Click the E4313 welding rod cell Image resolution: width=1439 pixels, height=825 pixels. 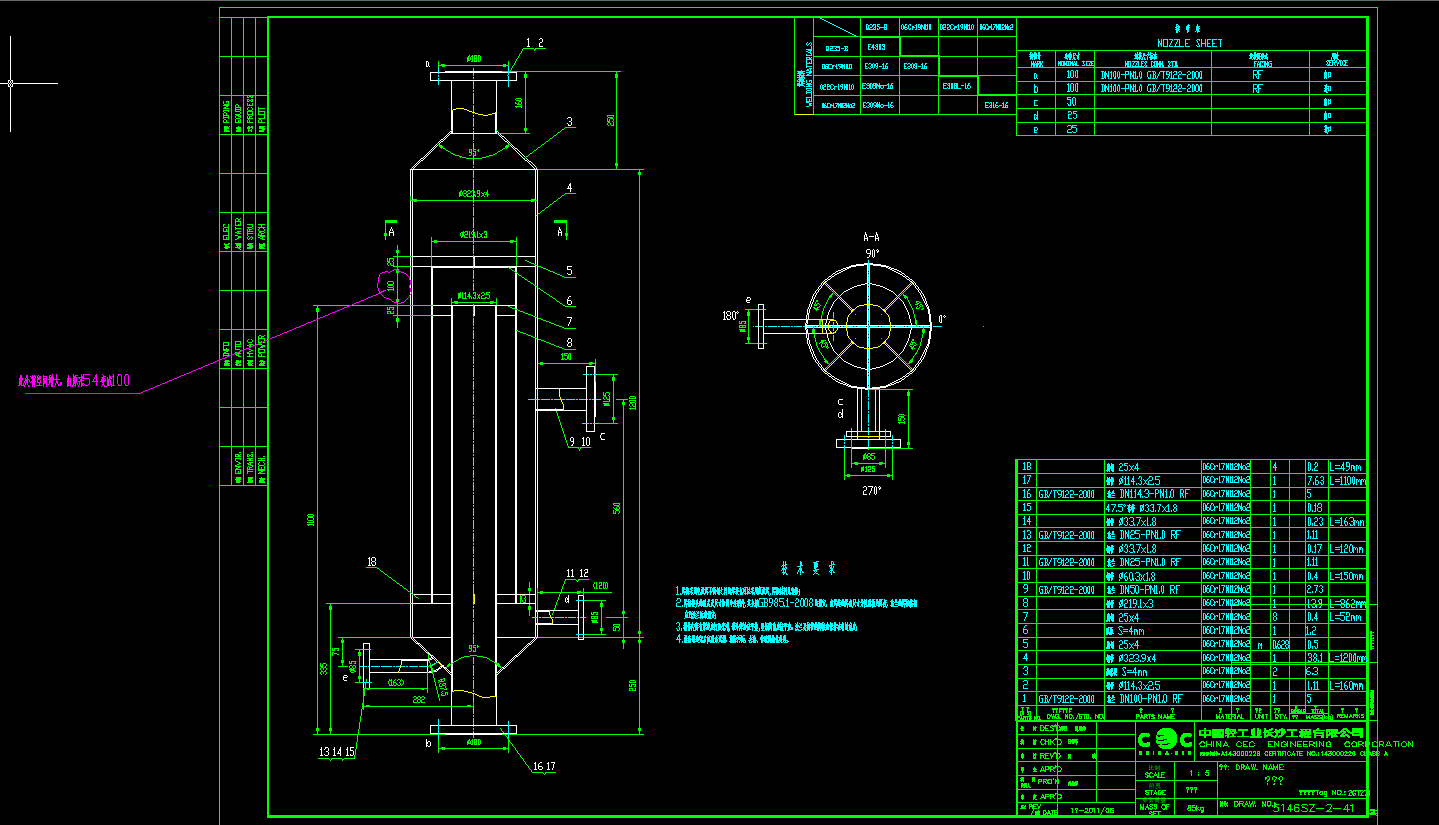click(x=877, y=46)
